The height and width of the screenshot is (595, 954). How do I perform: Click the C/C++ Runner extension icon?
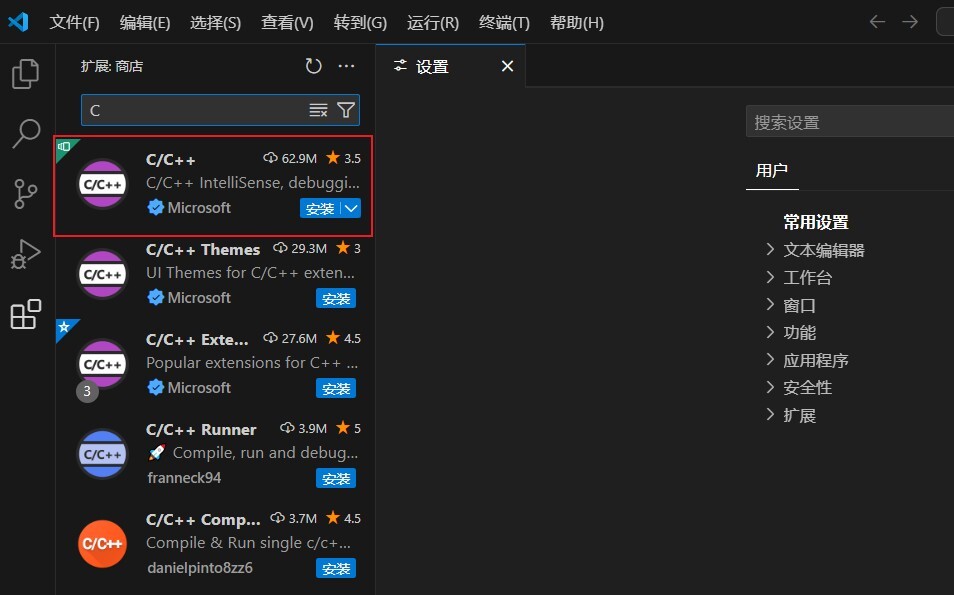(x=102, y=454)
